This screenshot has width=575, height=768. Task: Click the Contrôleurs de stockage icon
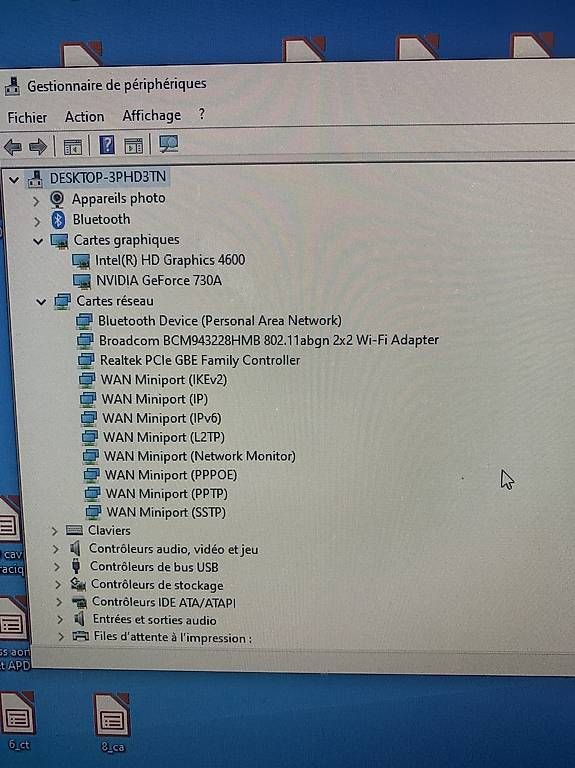click(78, 583)
